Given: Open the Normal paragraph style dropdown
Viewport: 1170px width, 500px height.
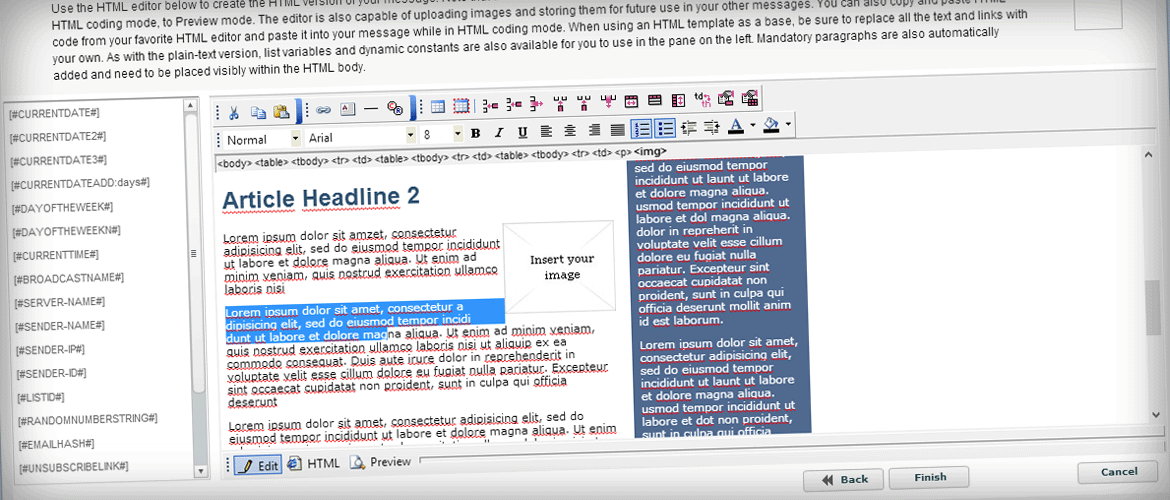Looking at the screenshot, I should tap(295, 138).
